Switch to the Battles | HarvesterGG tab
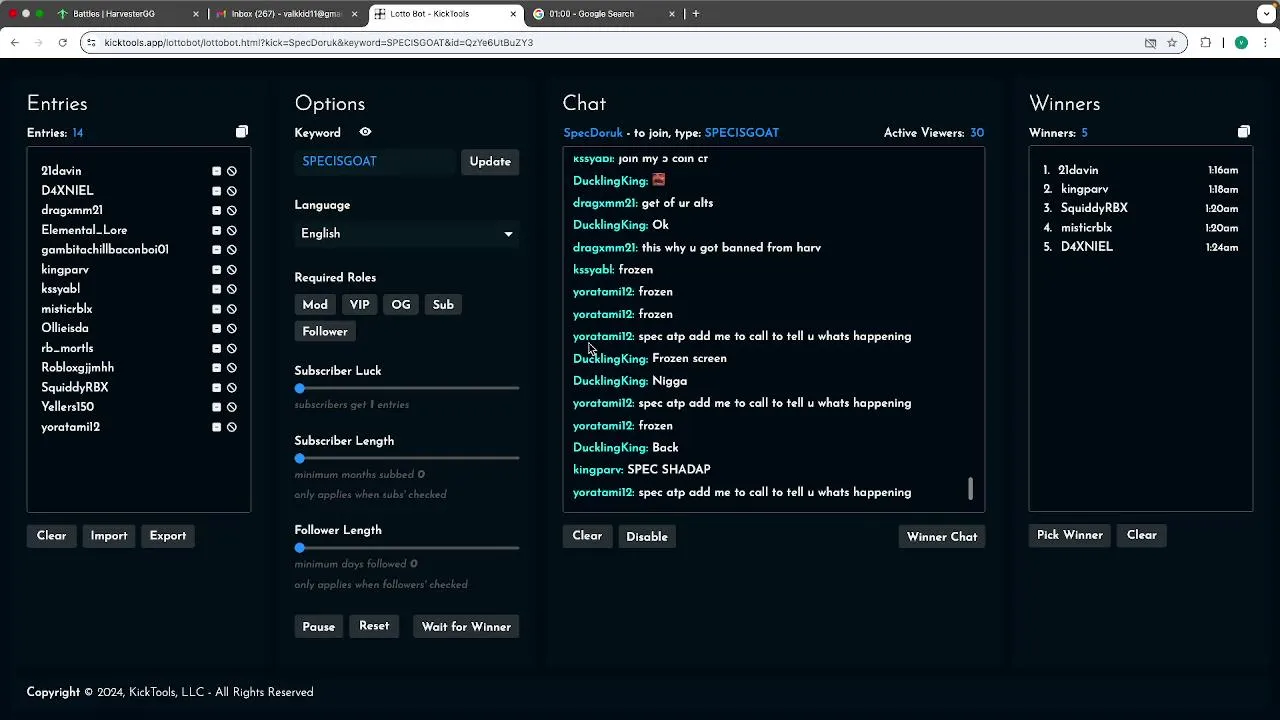 point(128,14)
